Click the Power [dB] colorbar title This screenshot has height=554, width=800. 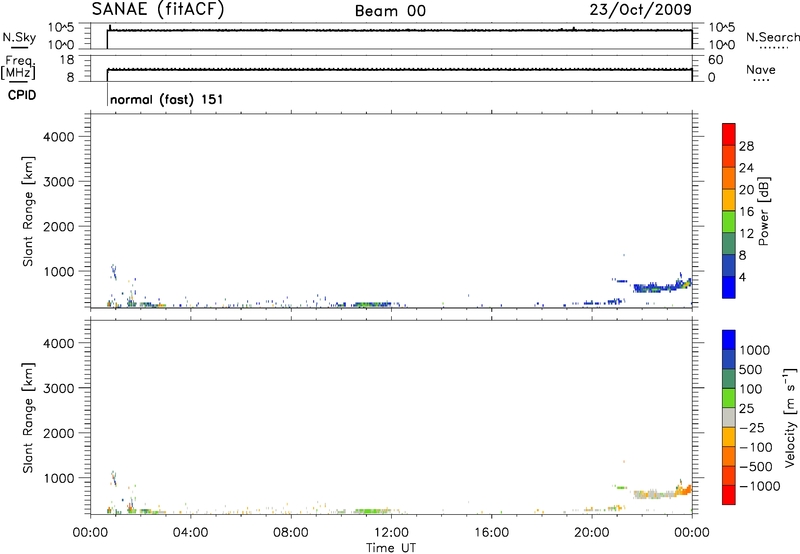763,211
